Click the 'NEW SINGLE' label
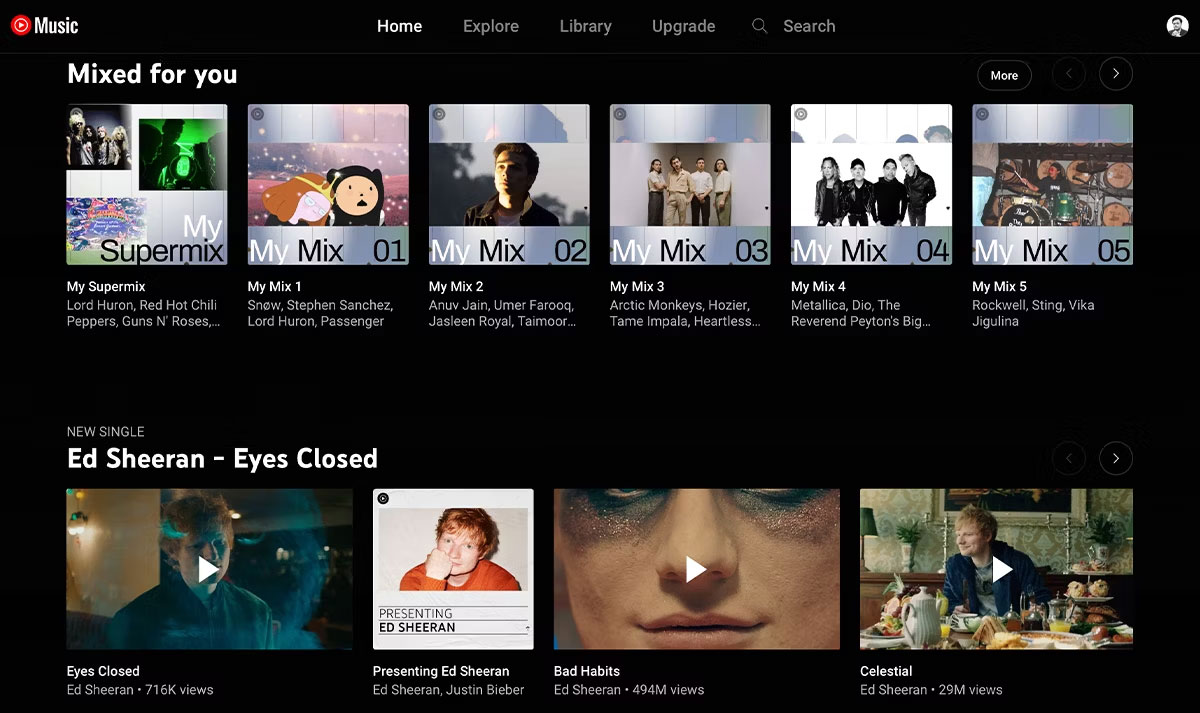The image size is (1200, 713). point(105,432)
